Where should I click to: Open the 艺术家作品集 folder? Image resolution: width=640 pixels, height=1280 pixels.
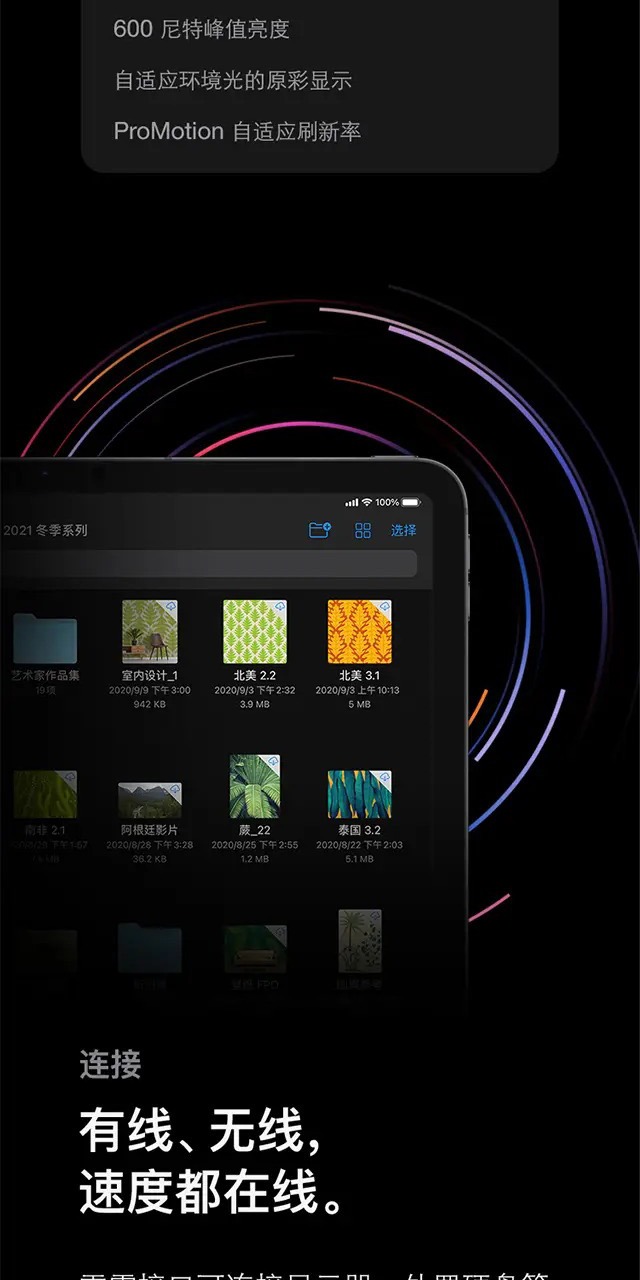pyautogui.click(x=45, y=638)
